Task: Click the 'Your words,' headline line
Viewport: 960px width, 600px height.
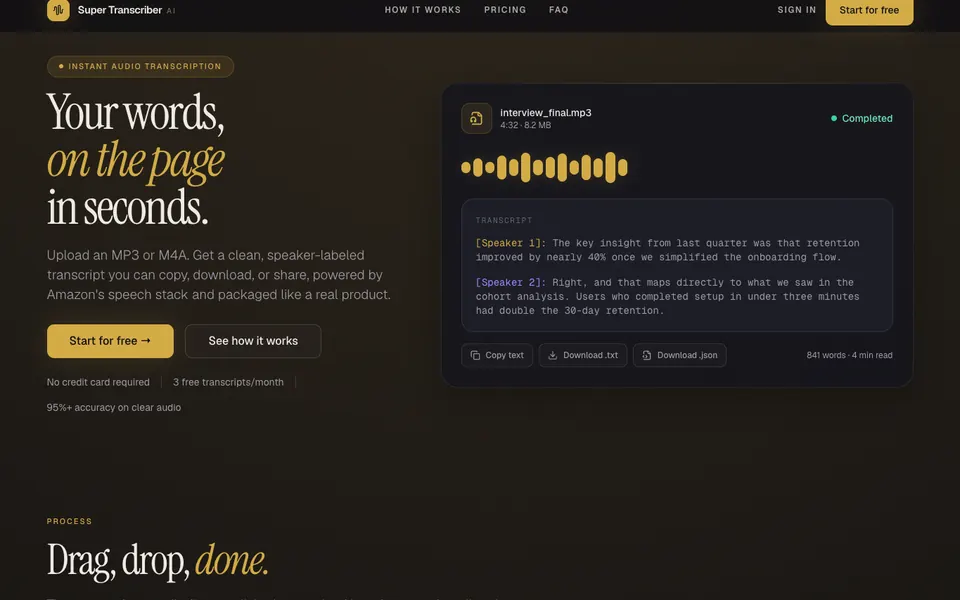Action: [135, 113]
